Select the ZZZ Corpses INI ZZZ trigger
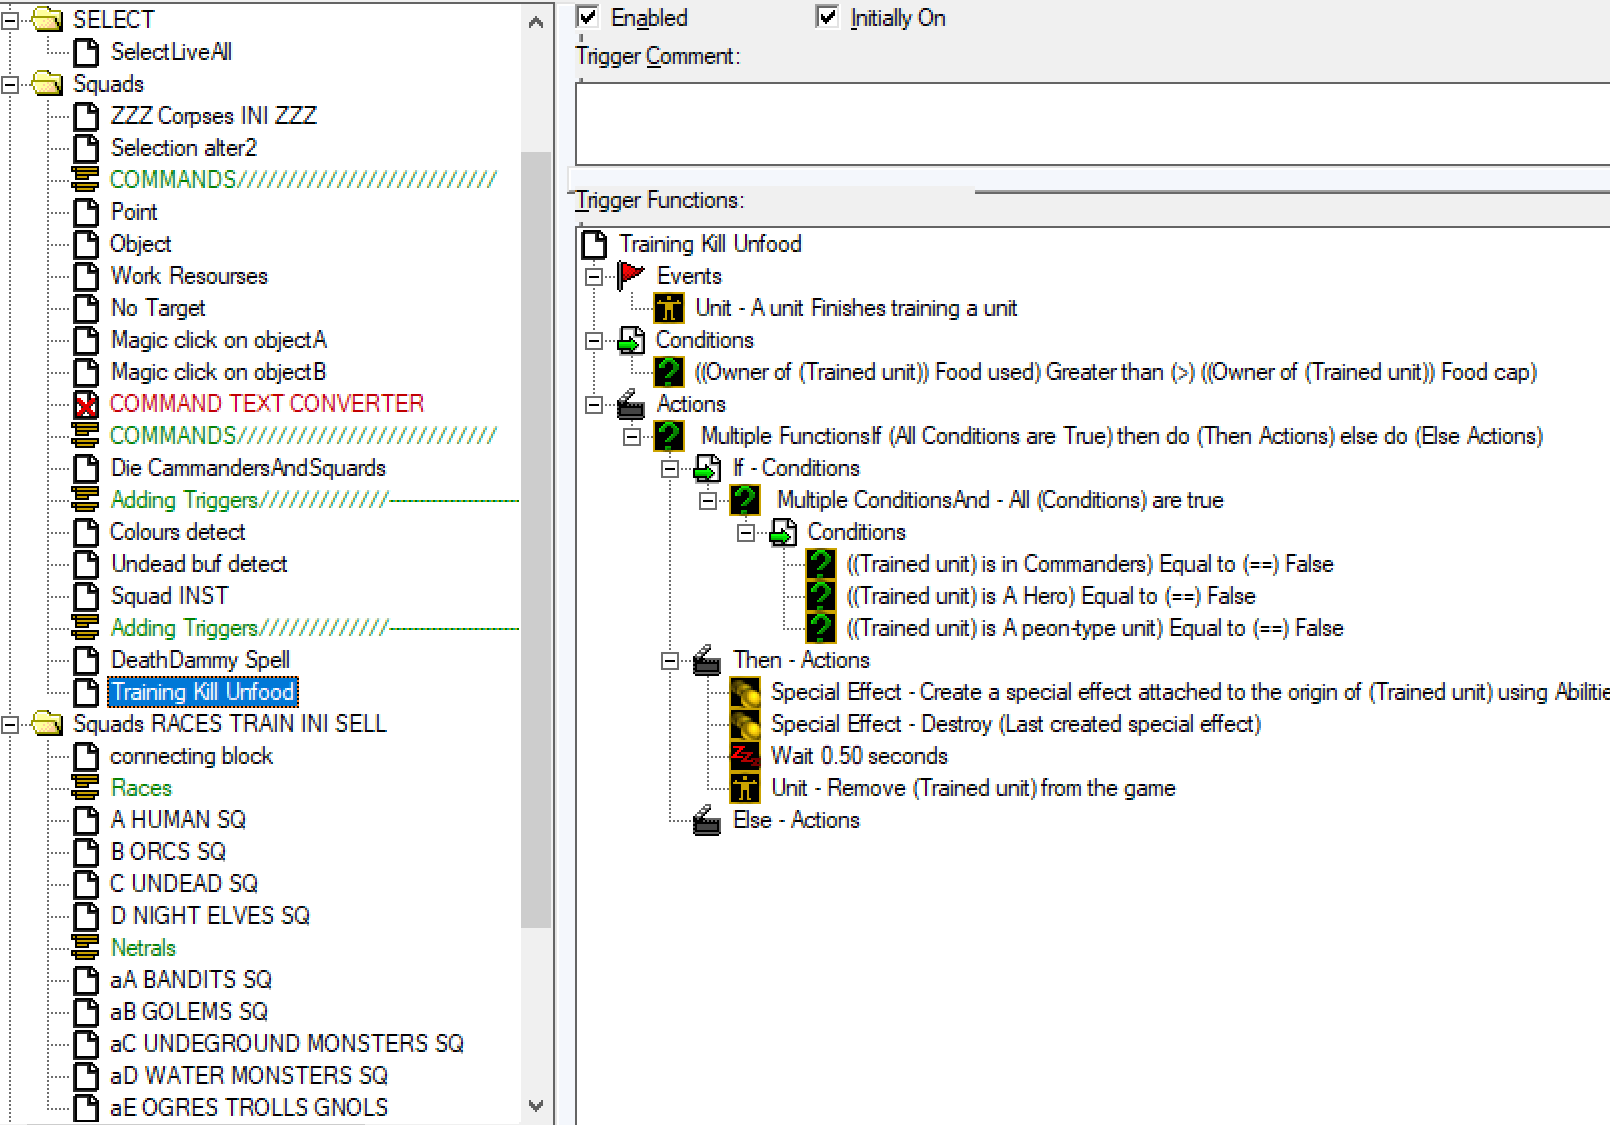 click(213, 116)
